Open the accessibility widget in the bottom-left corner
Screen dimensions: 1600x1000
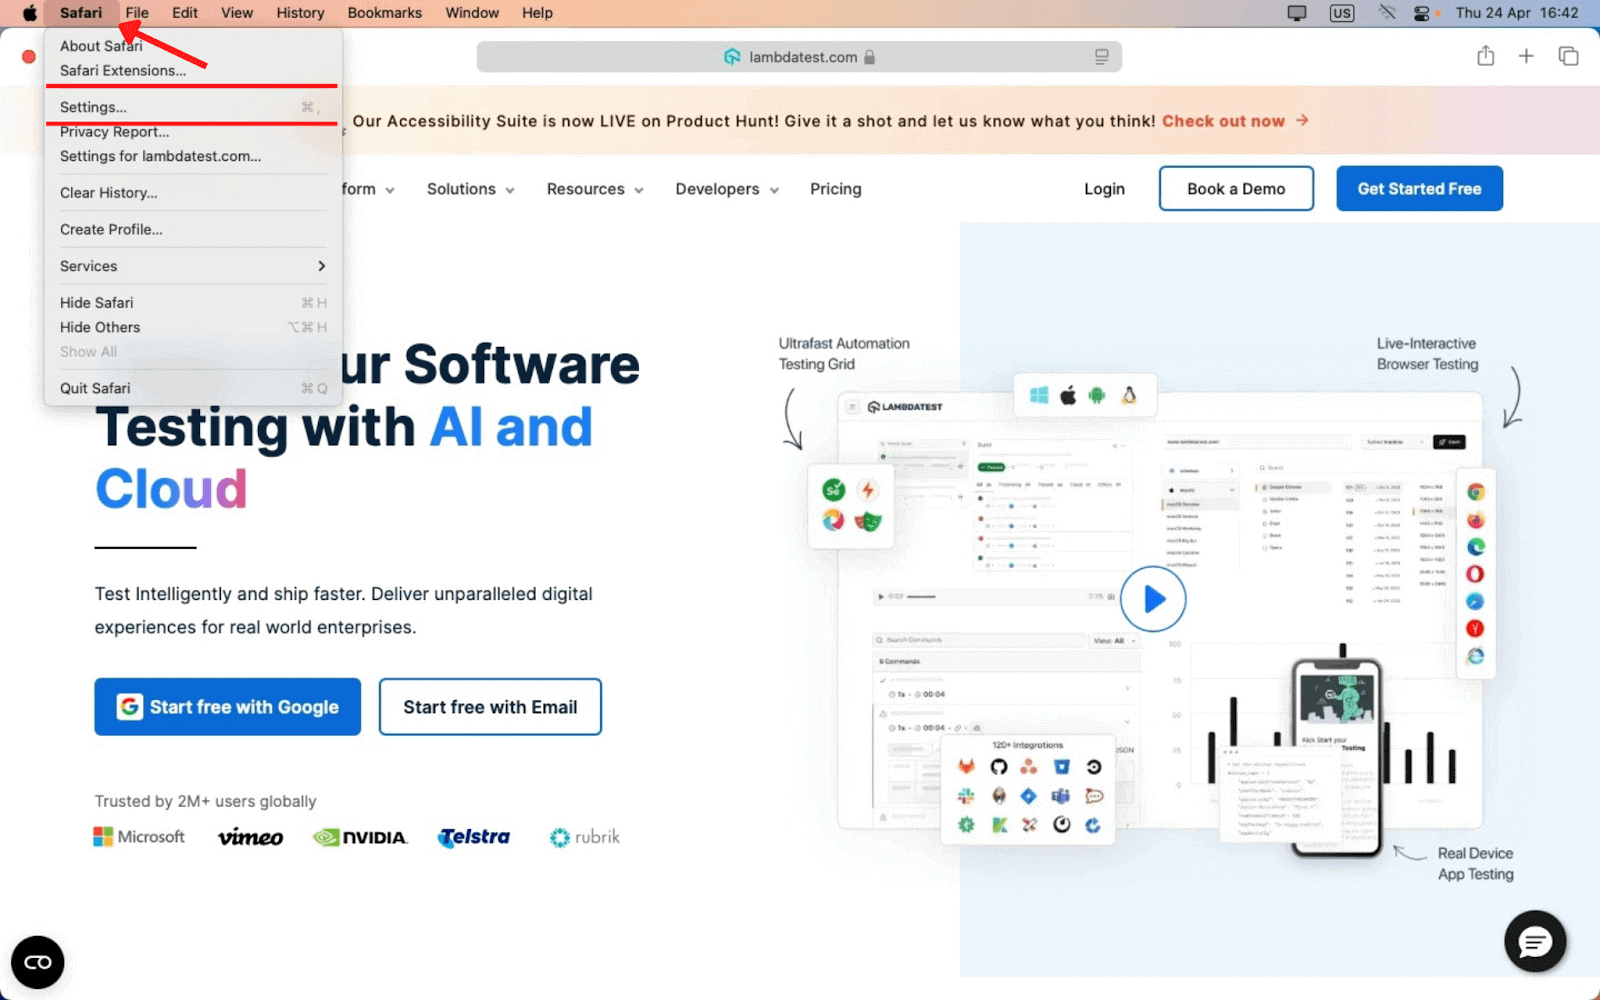(x=38, y=962)
